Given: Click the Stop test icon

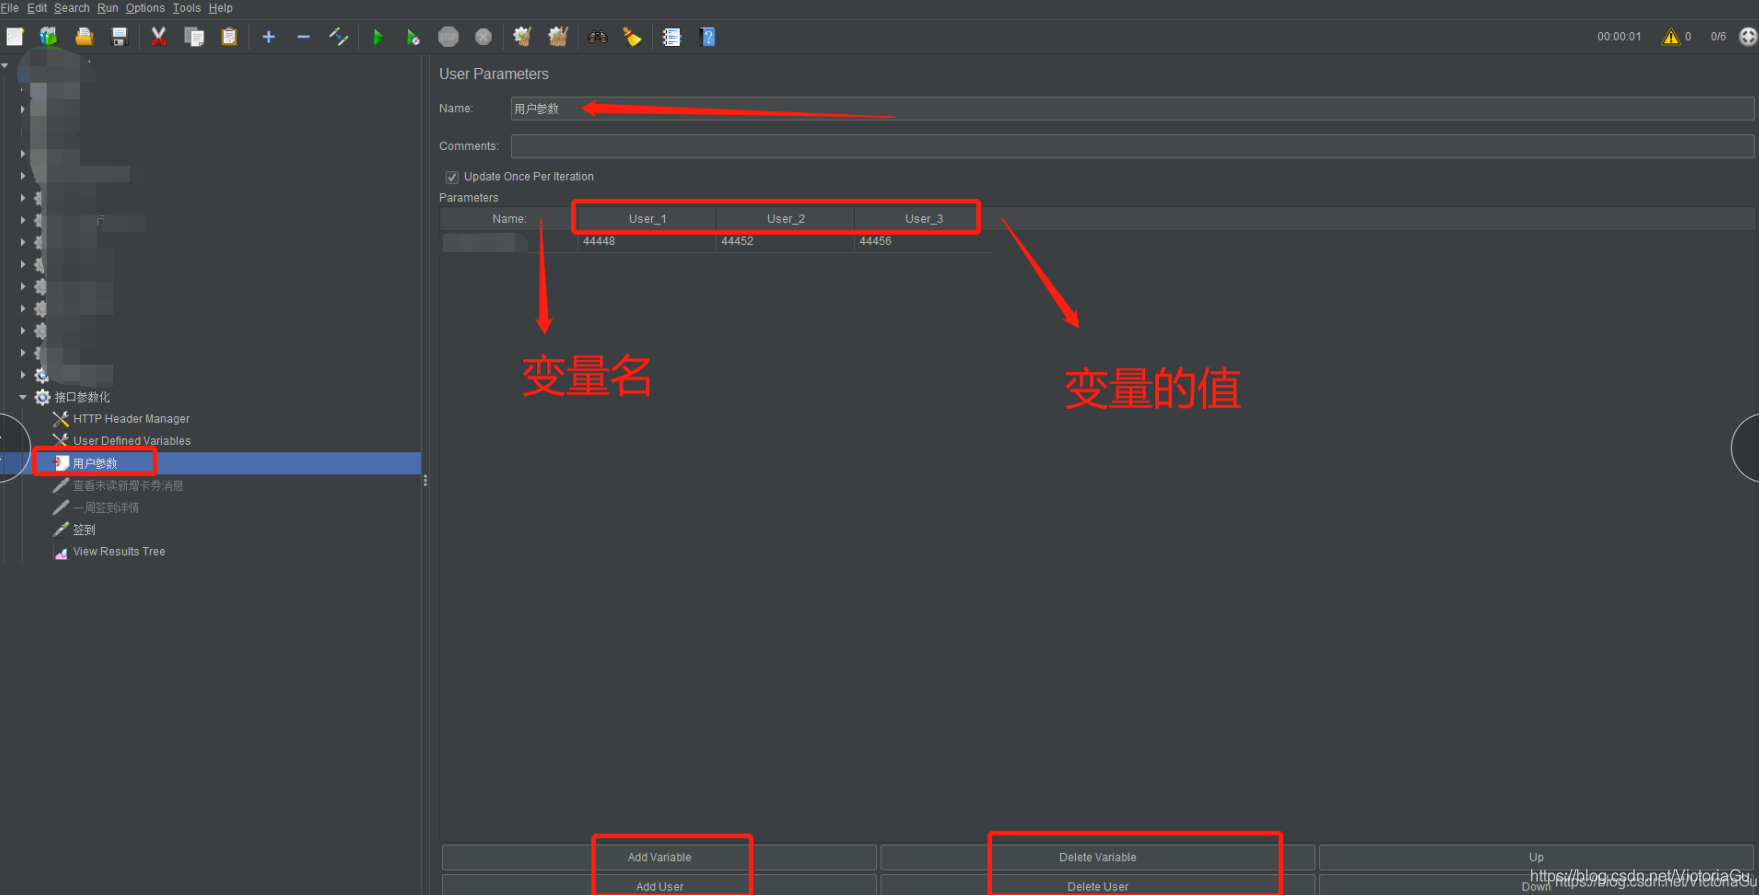Looking at the screenshot, I should 448,37.
